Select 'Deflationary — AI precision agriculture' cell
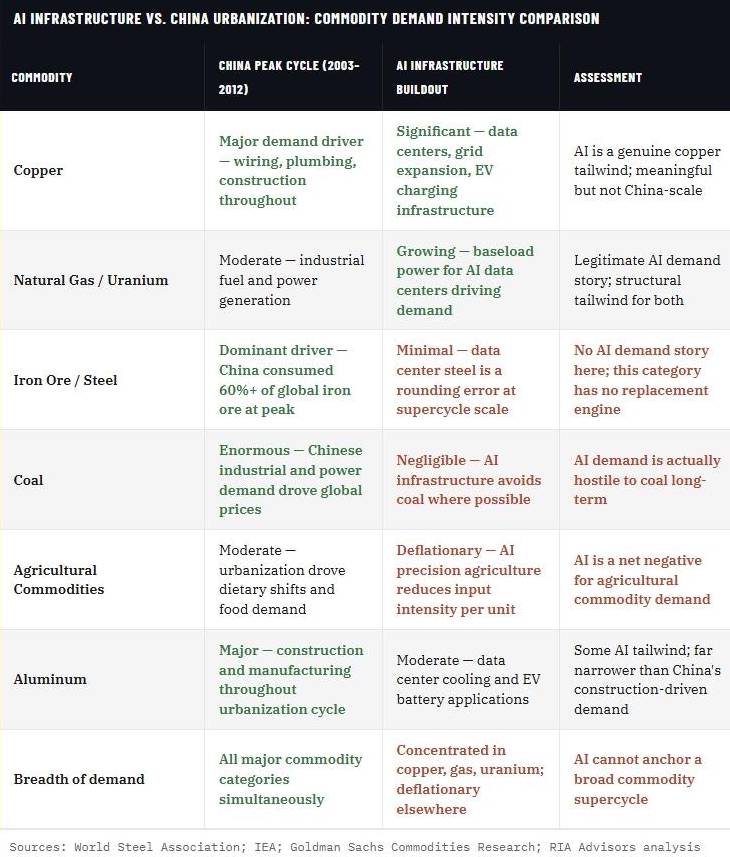Image resolution: width=730 pixels, height=857 pixels. coord(468,580)
